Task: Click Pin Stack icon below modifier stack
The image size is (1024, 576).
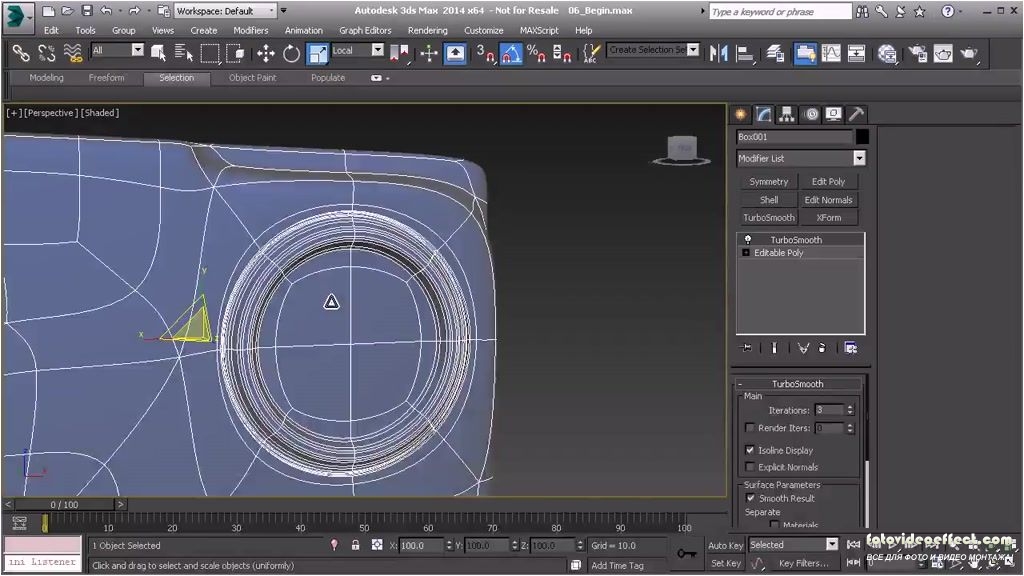Action: tap(746, 348)
